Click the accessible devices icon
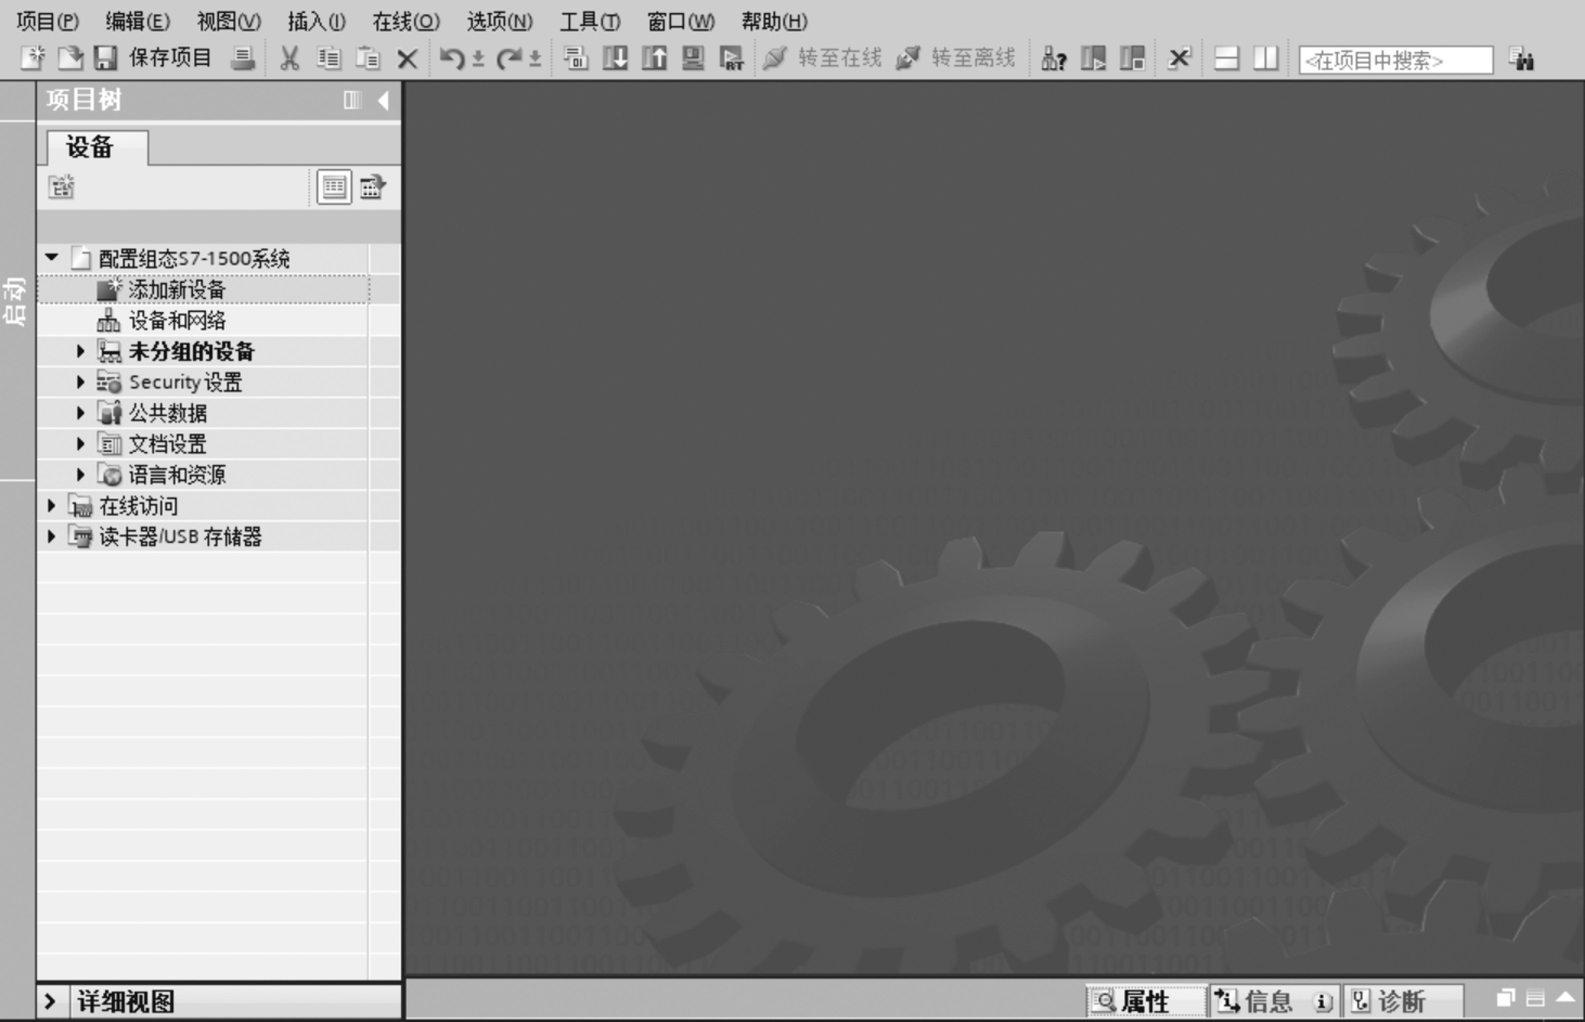The image size is (1585, 1022). [1054, 58]
